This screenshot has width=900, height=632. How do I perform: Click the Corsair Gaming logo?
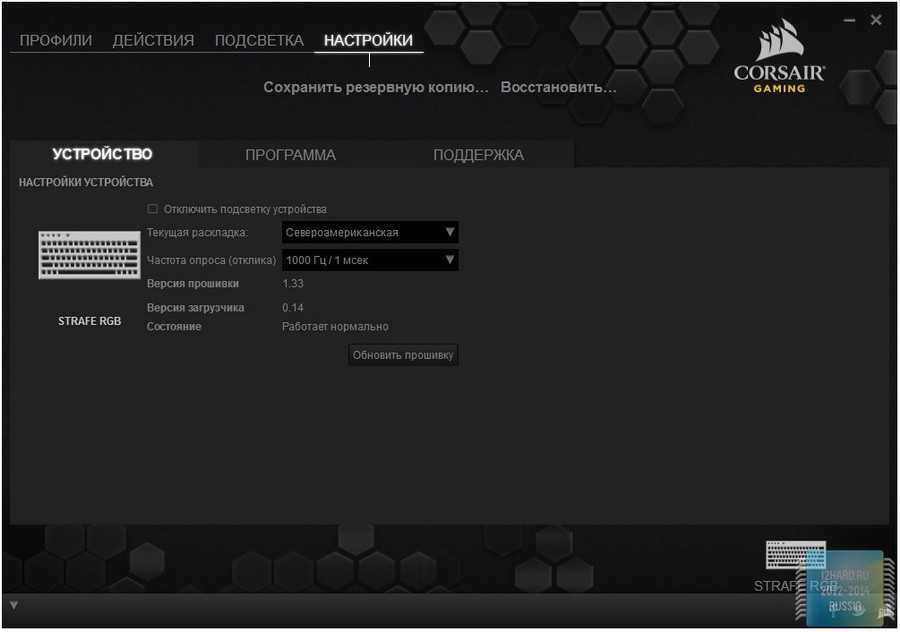tap(779, 60)
